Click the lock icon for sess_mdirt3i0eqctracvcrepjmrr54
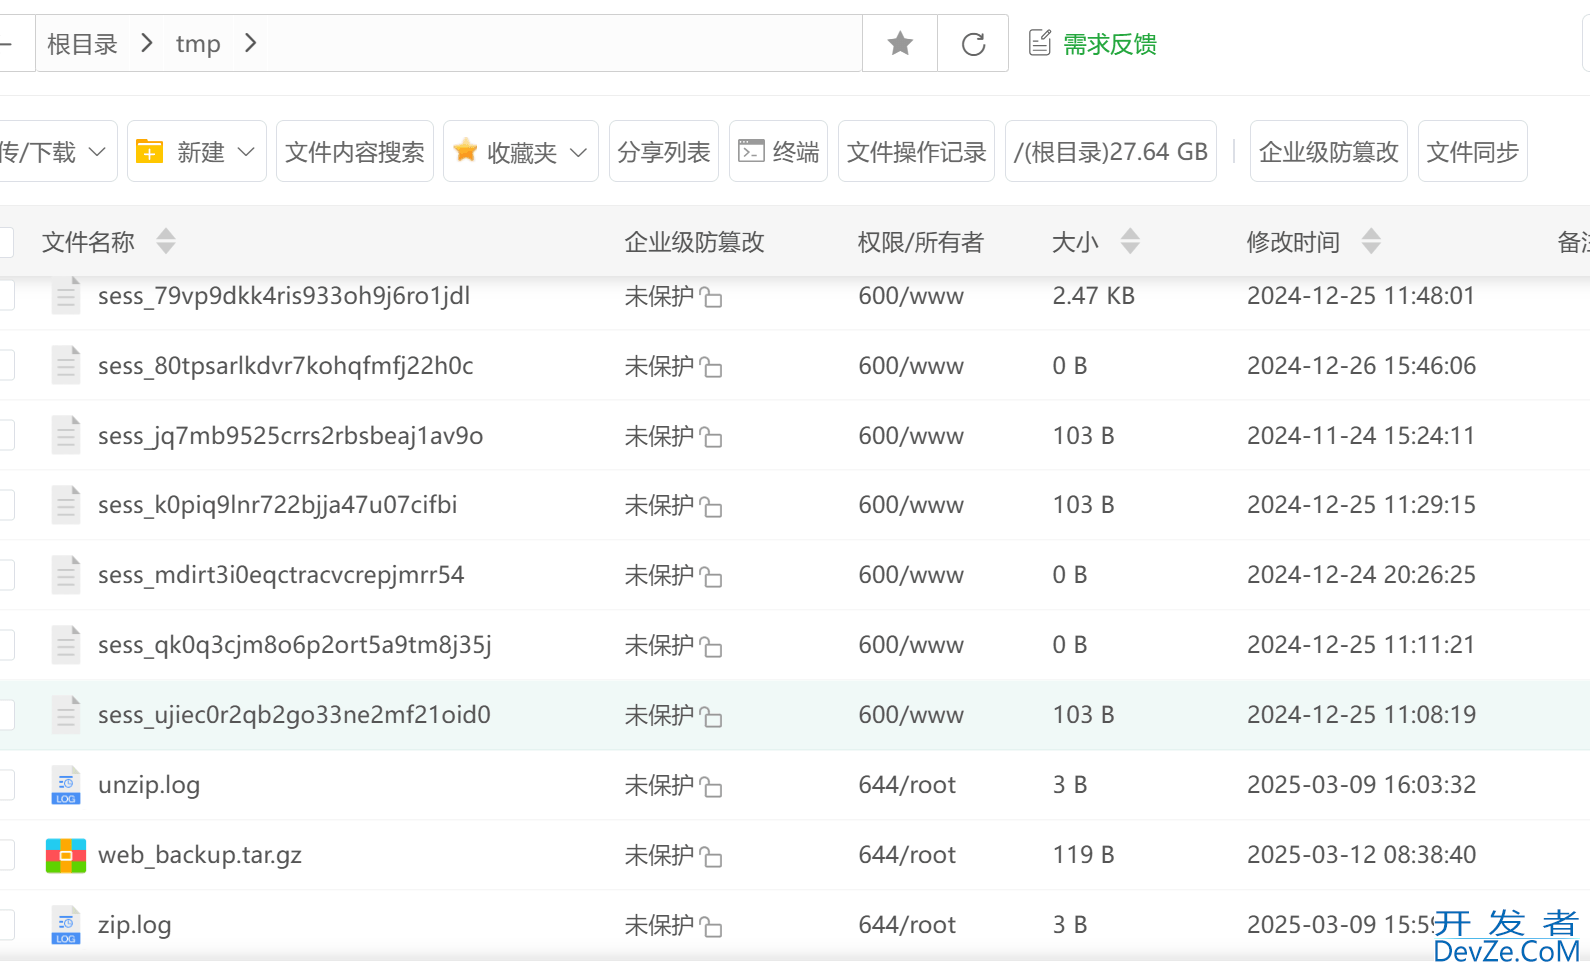 pyautogui.click(x=711, y=576)
